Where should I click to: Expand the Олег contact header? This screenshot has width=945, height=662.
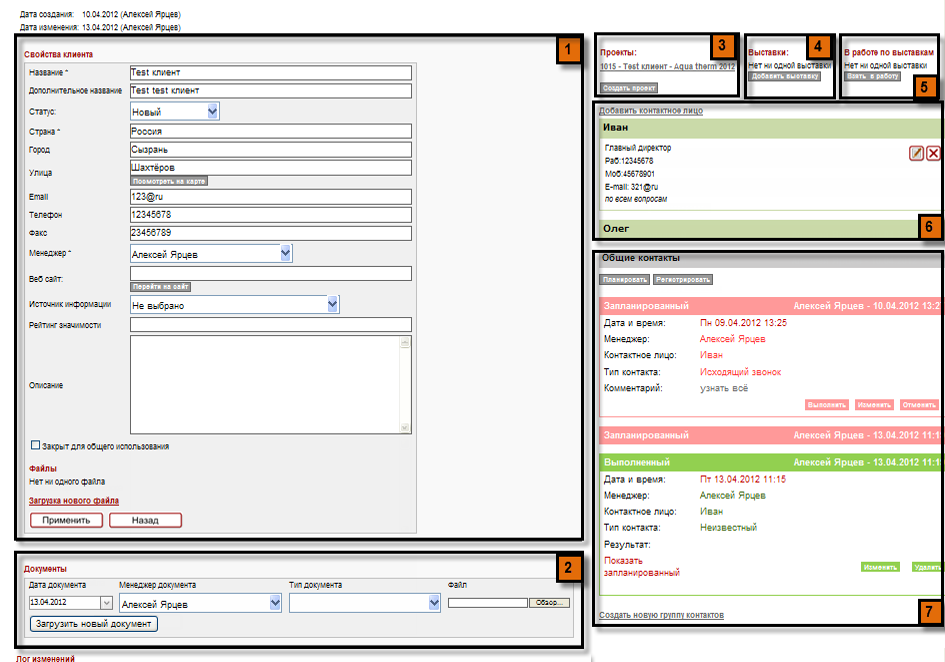point(760,228)
